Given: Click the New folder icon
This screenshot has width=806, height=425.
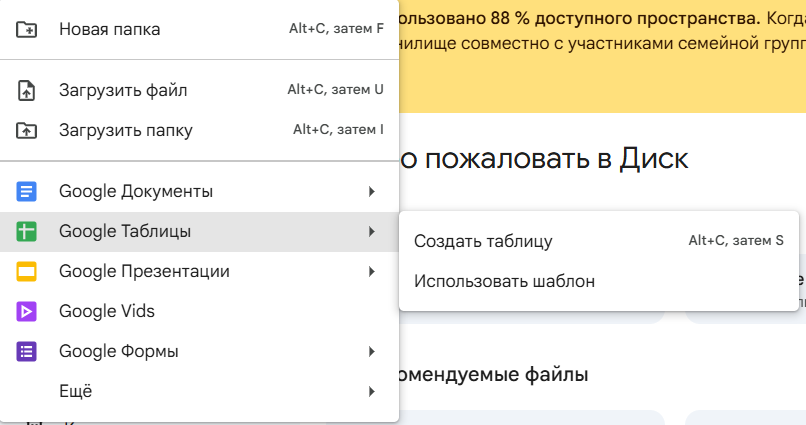Looking at the screenshot, I should 26,29.
